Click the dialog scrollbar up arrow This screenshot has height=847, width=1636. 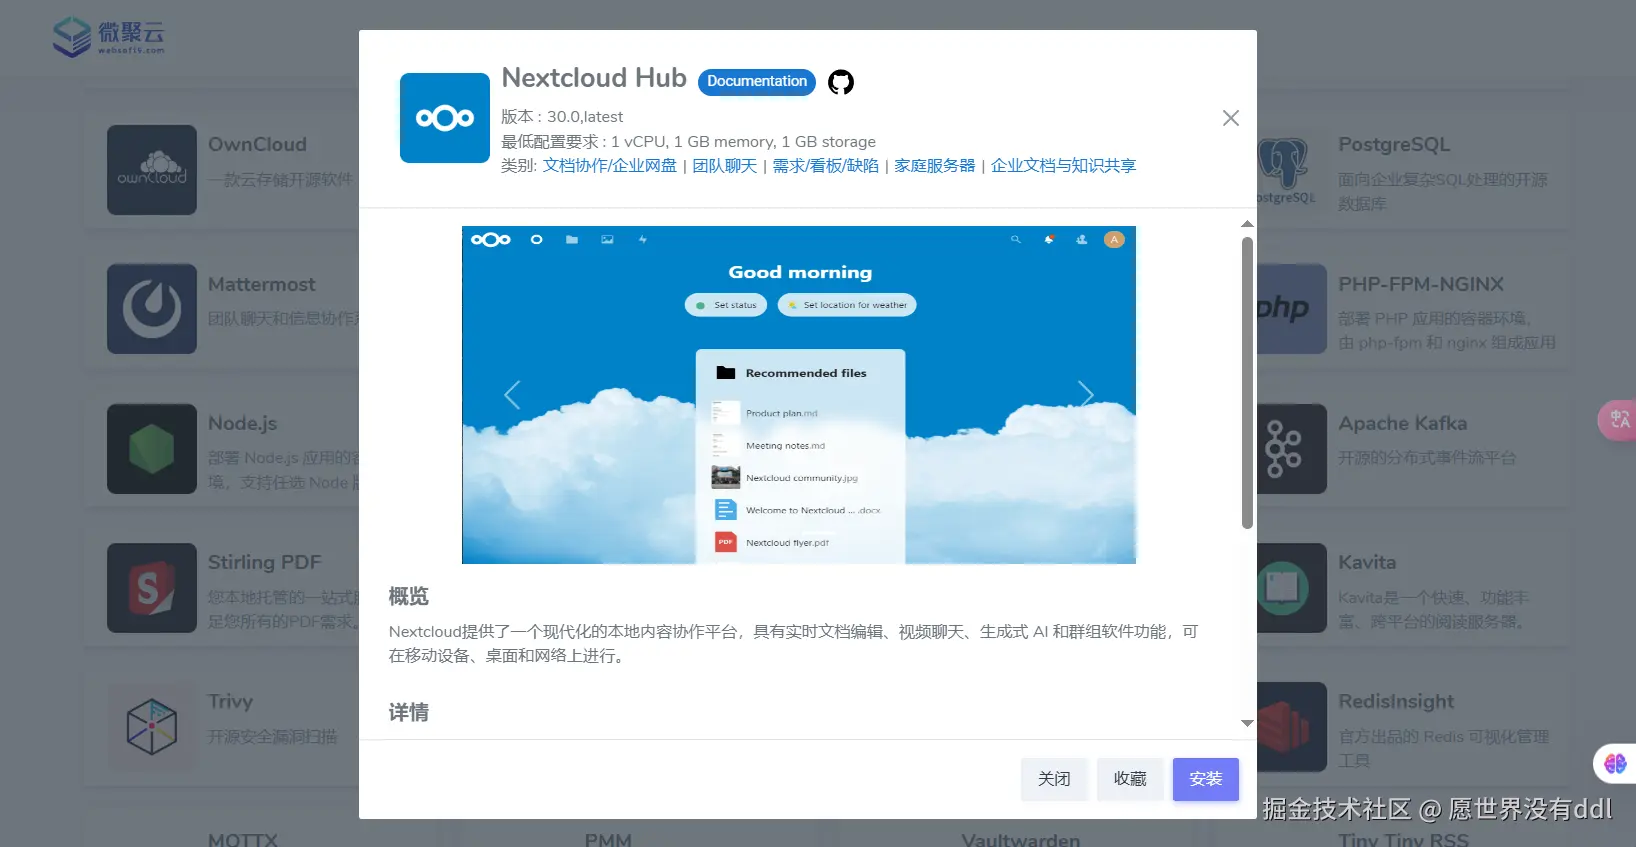[1247, 224]
